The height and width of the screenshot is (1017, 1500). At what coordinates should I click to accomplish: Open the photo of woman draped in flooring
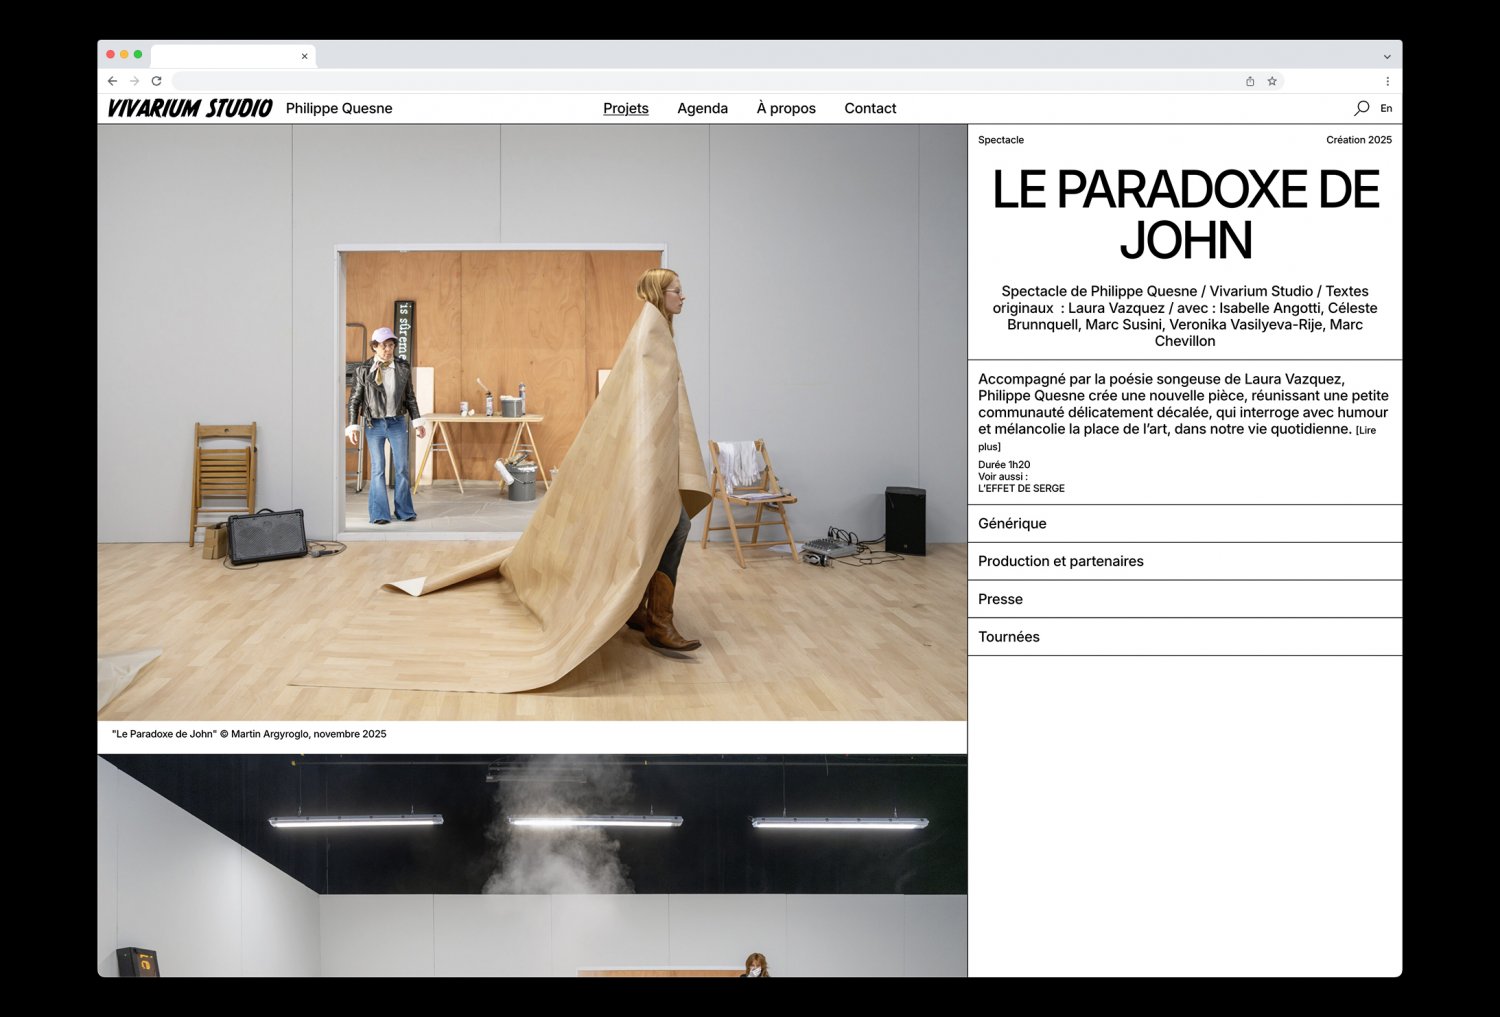click(x=532, y=423)
